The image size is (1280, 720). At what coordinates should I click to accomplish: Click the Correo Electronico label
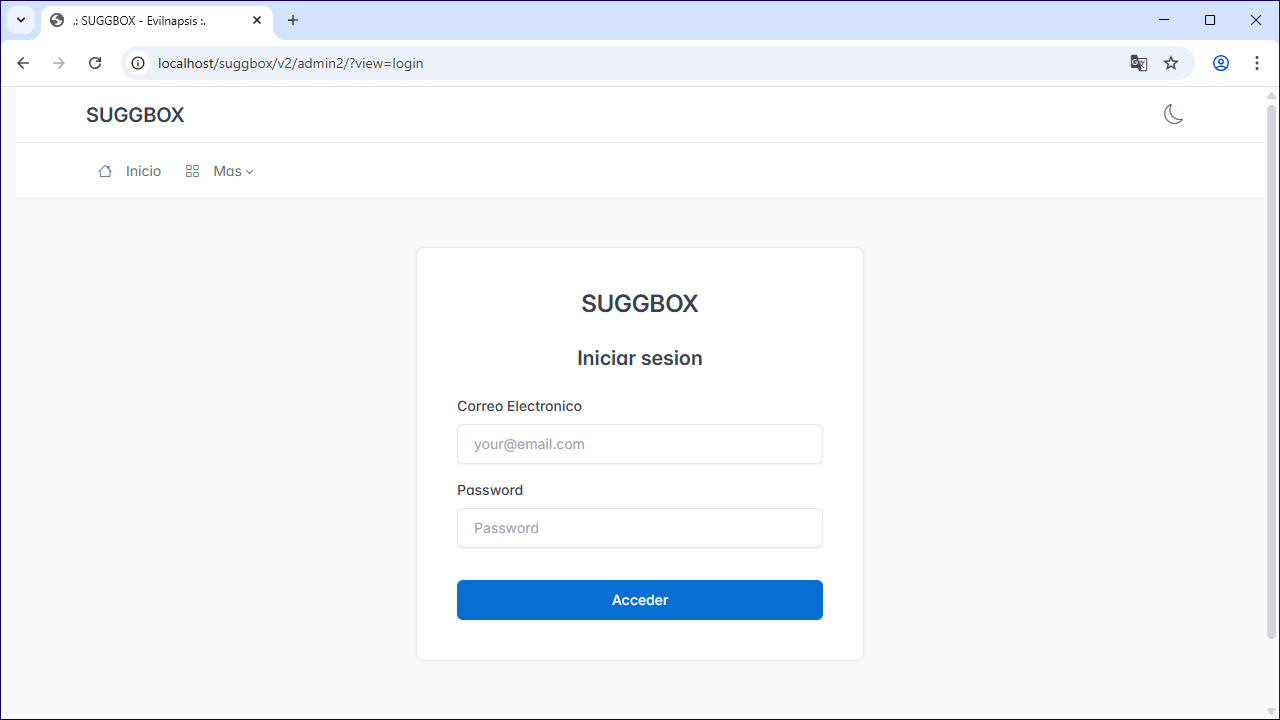[x=519, y=406]
